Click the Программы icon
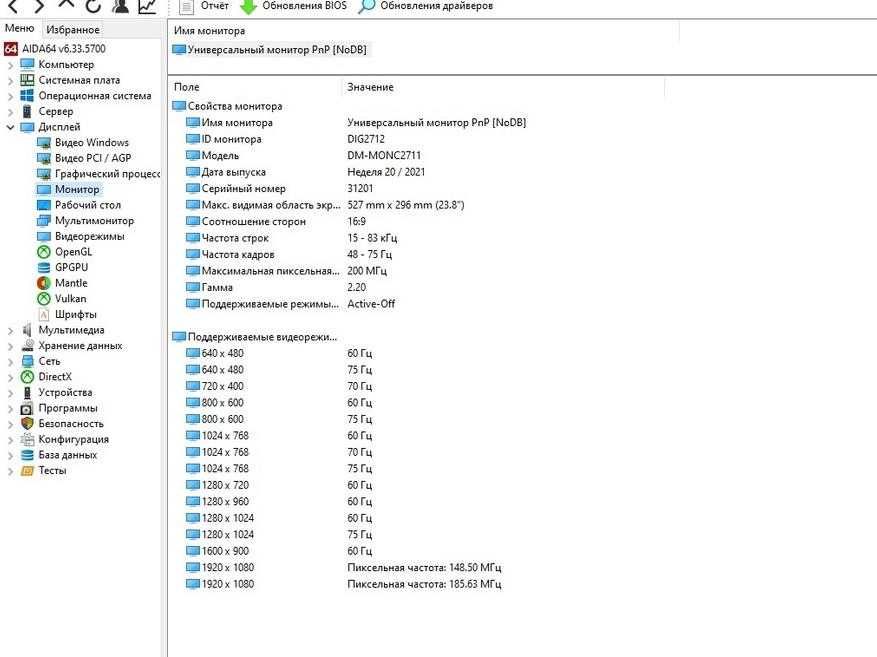 [x=27, y=408]
